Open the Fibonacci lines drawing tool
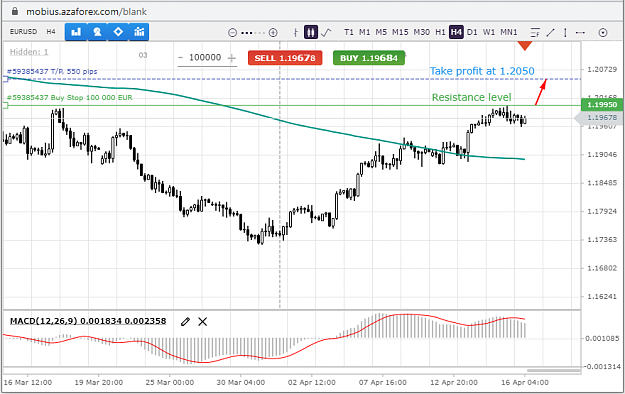The height and width of the screenshot is (394, 625). [535, 32]
